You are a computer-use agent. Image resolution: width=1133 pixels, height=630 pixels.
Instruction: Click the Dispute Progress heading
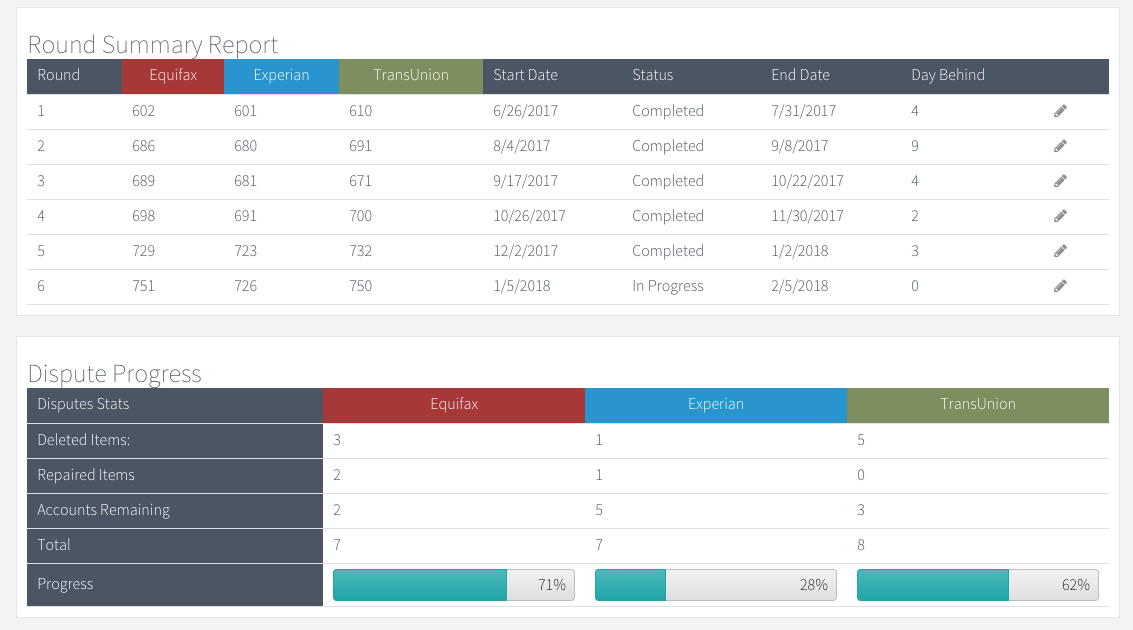[114, 374]
